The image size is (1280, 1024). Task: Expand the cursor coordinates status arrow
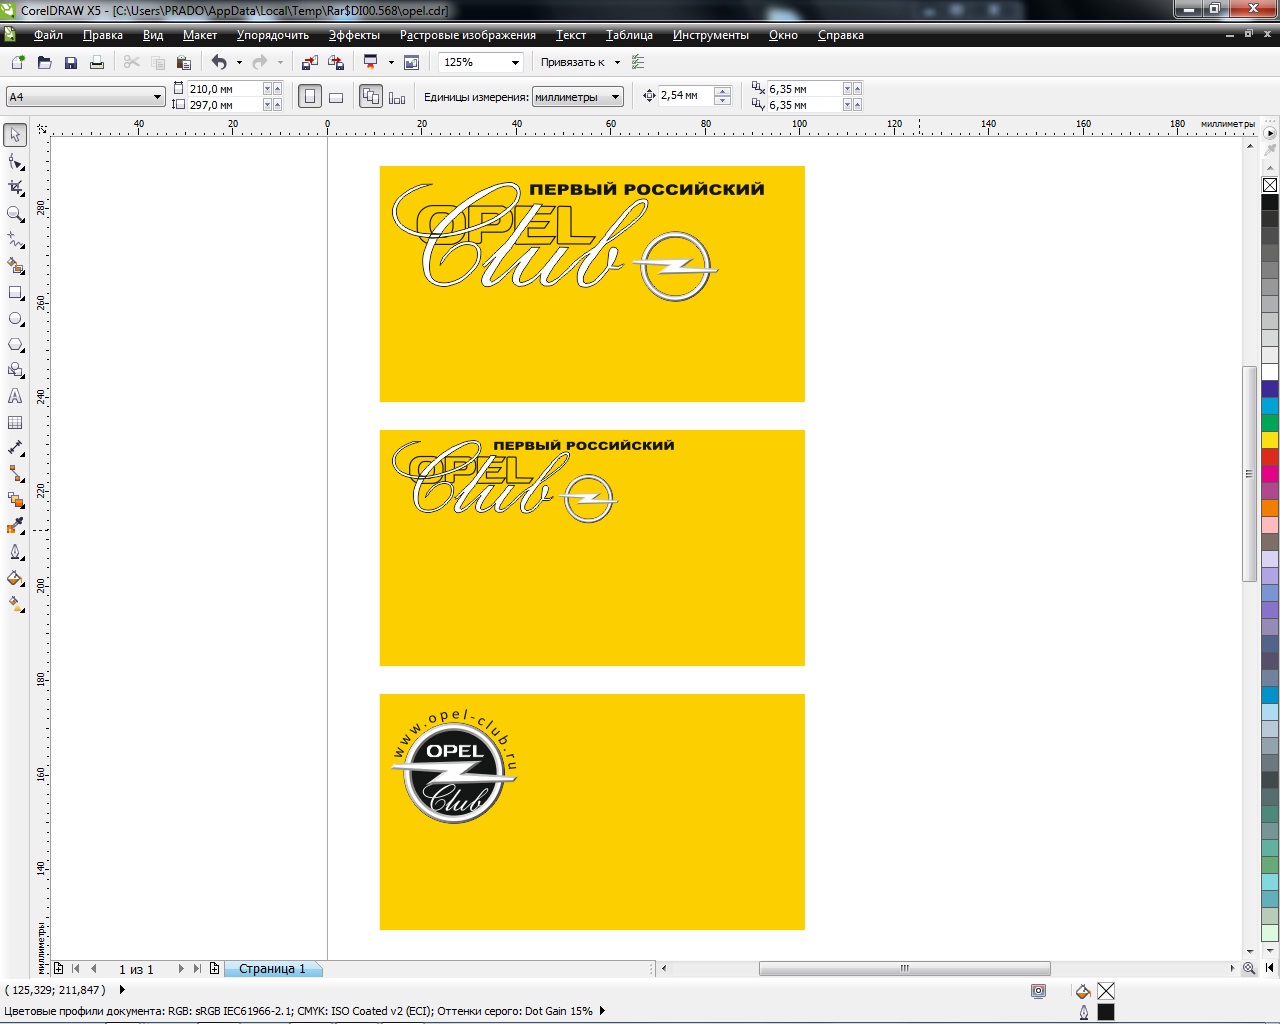click(x=122, y=990)
